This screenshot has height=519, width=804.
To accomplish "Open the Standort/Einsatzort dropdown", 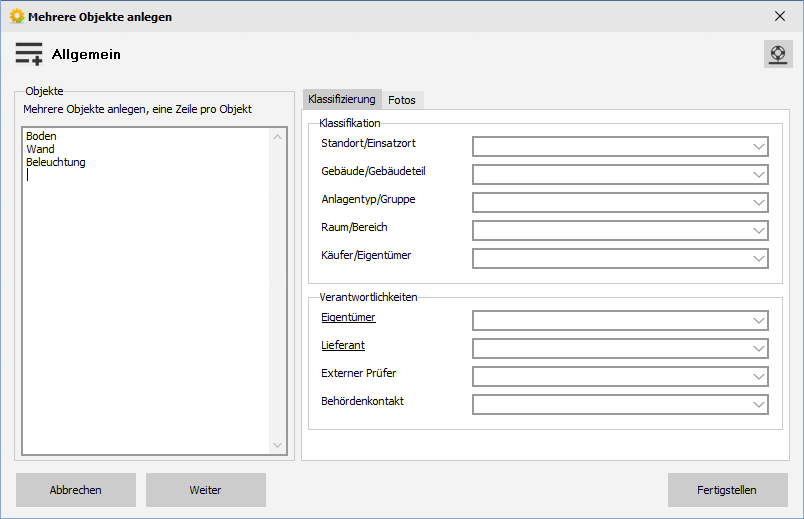I will point(620,147).
